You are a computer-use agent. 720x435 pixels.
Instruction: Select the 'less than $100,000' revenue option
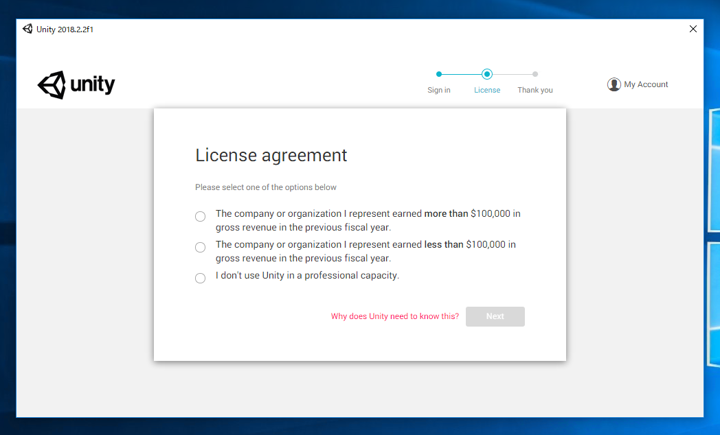coord(200,247)
